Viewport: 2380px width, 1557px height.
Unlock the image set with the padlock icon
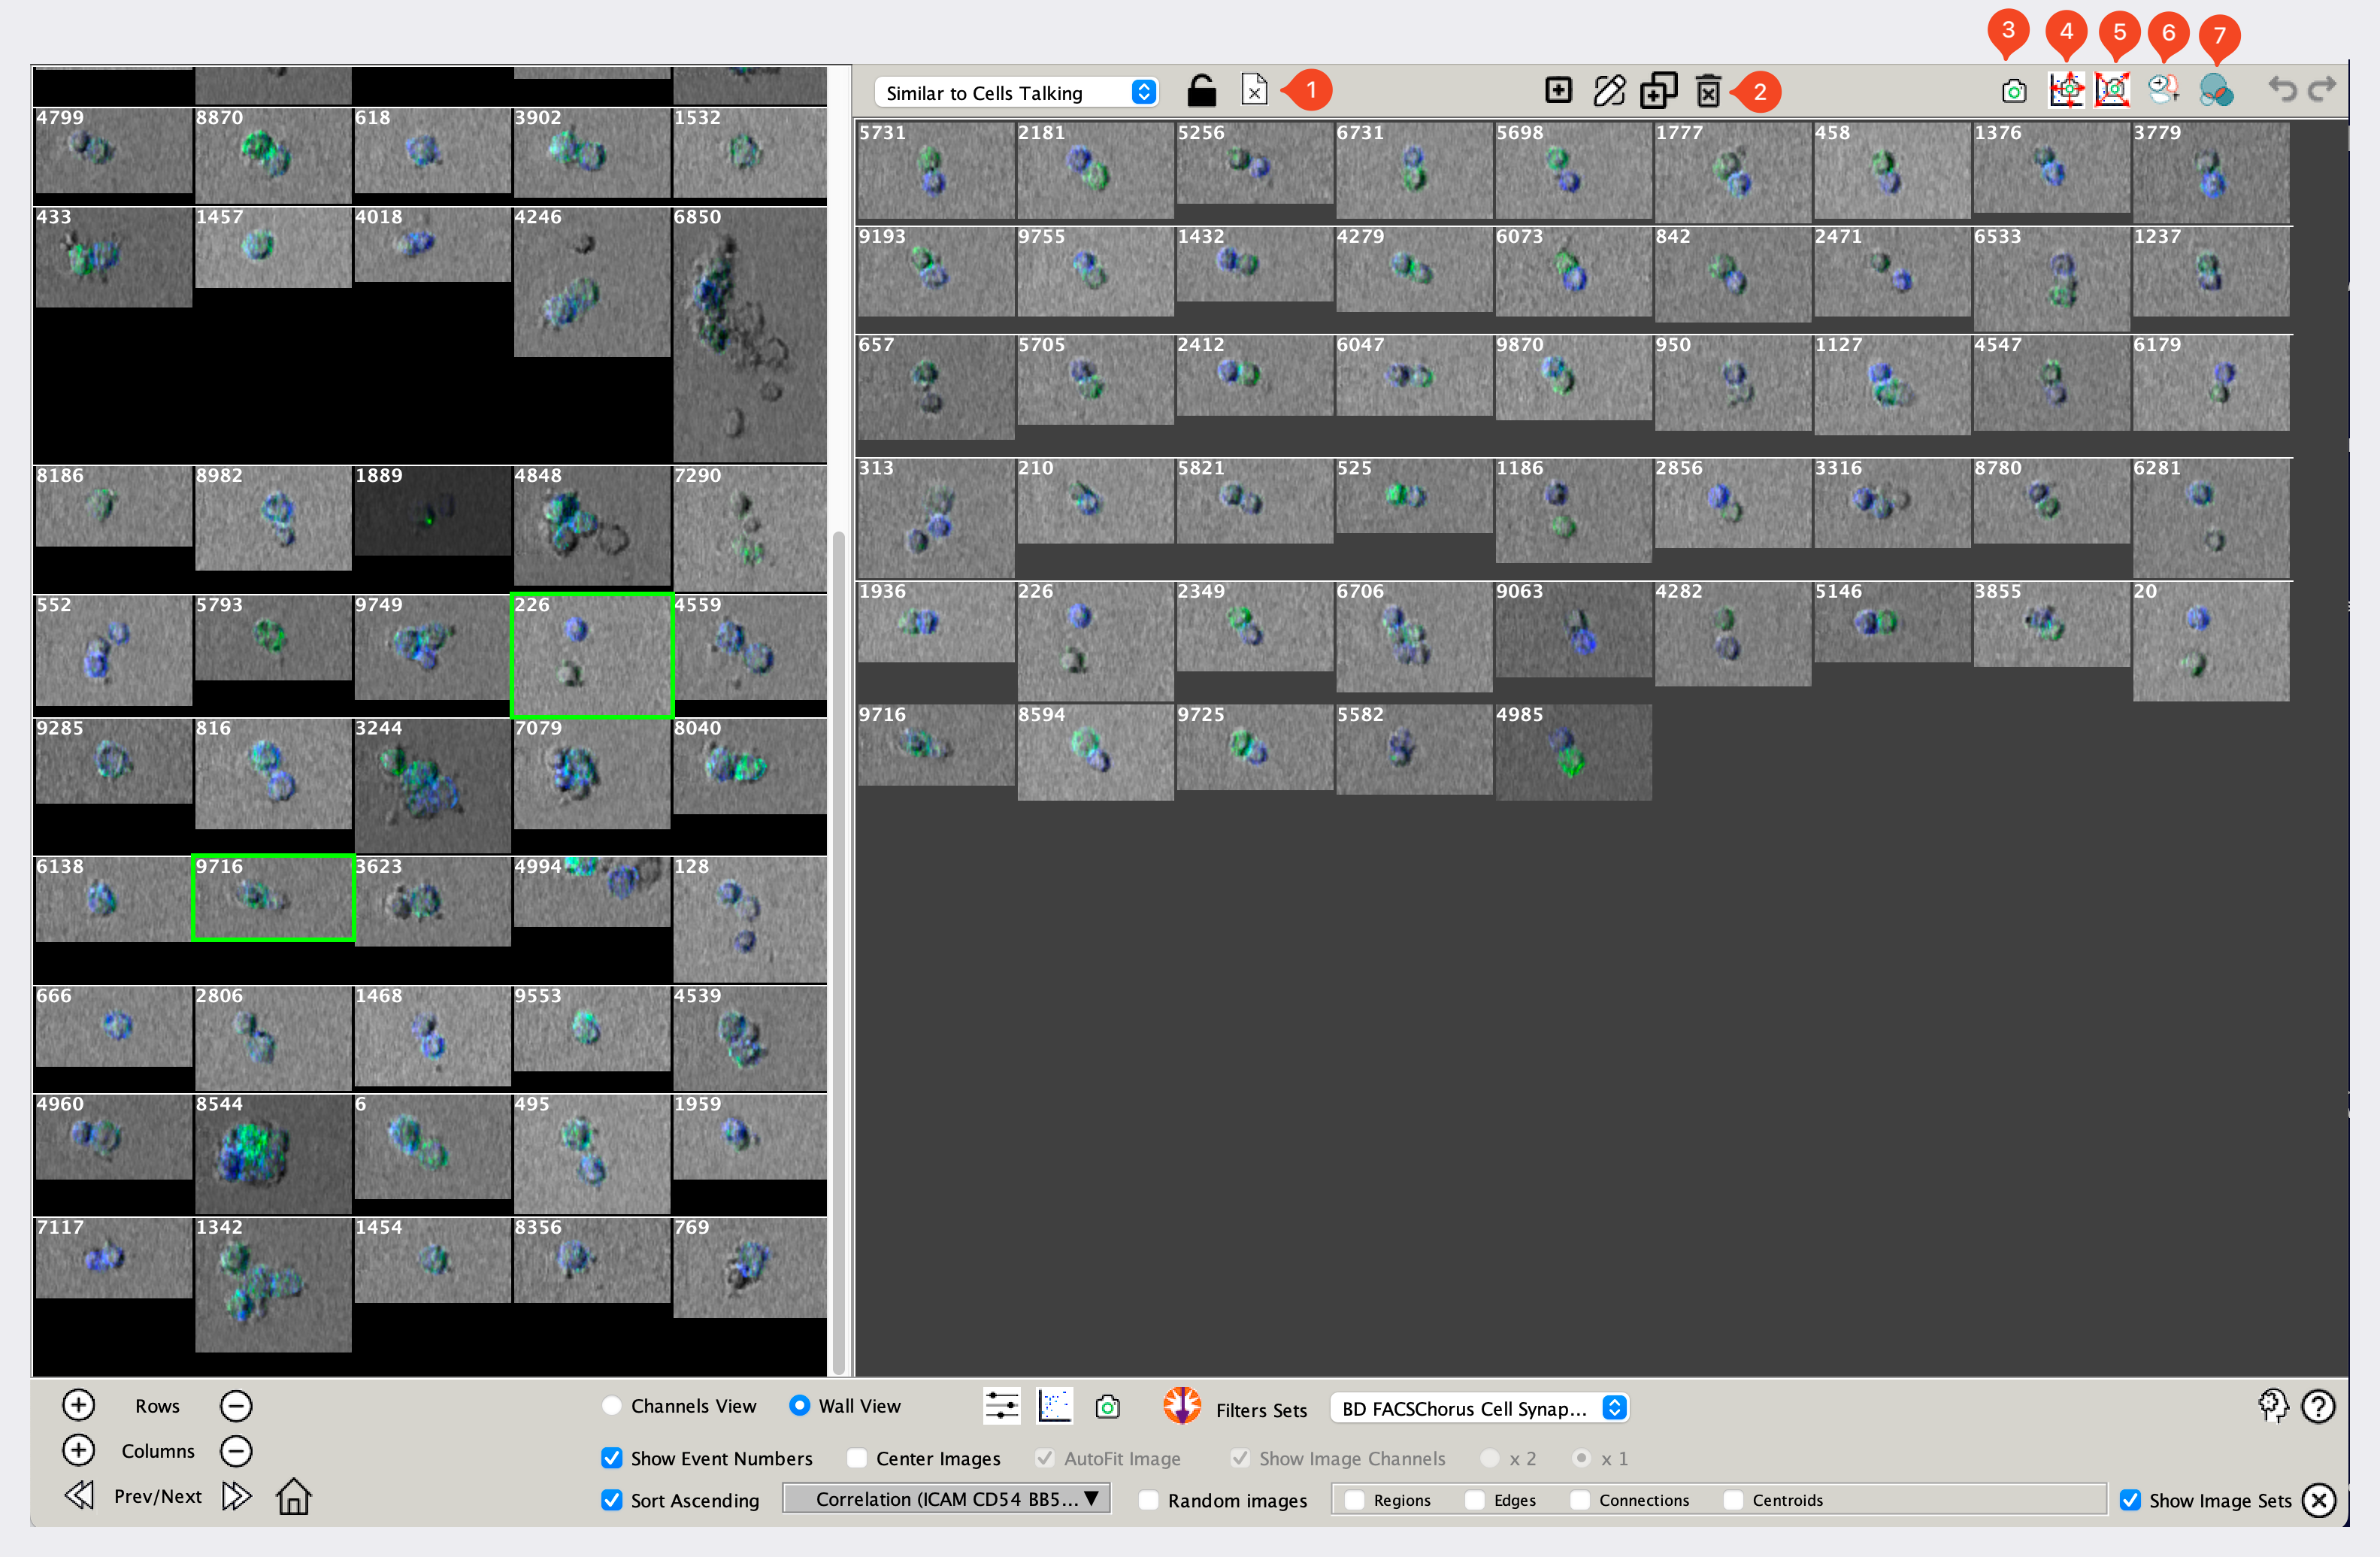tap(1201, 91)
